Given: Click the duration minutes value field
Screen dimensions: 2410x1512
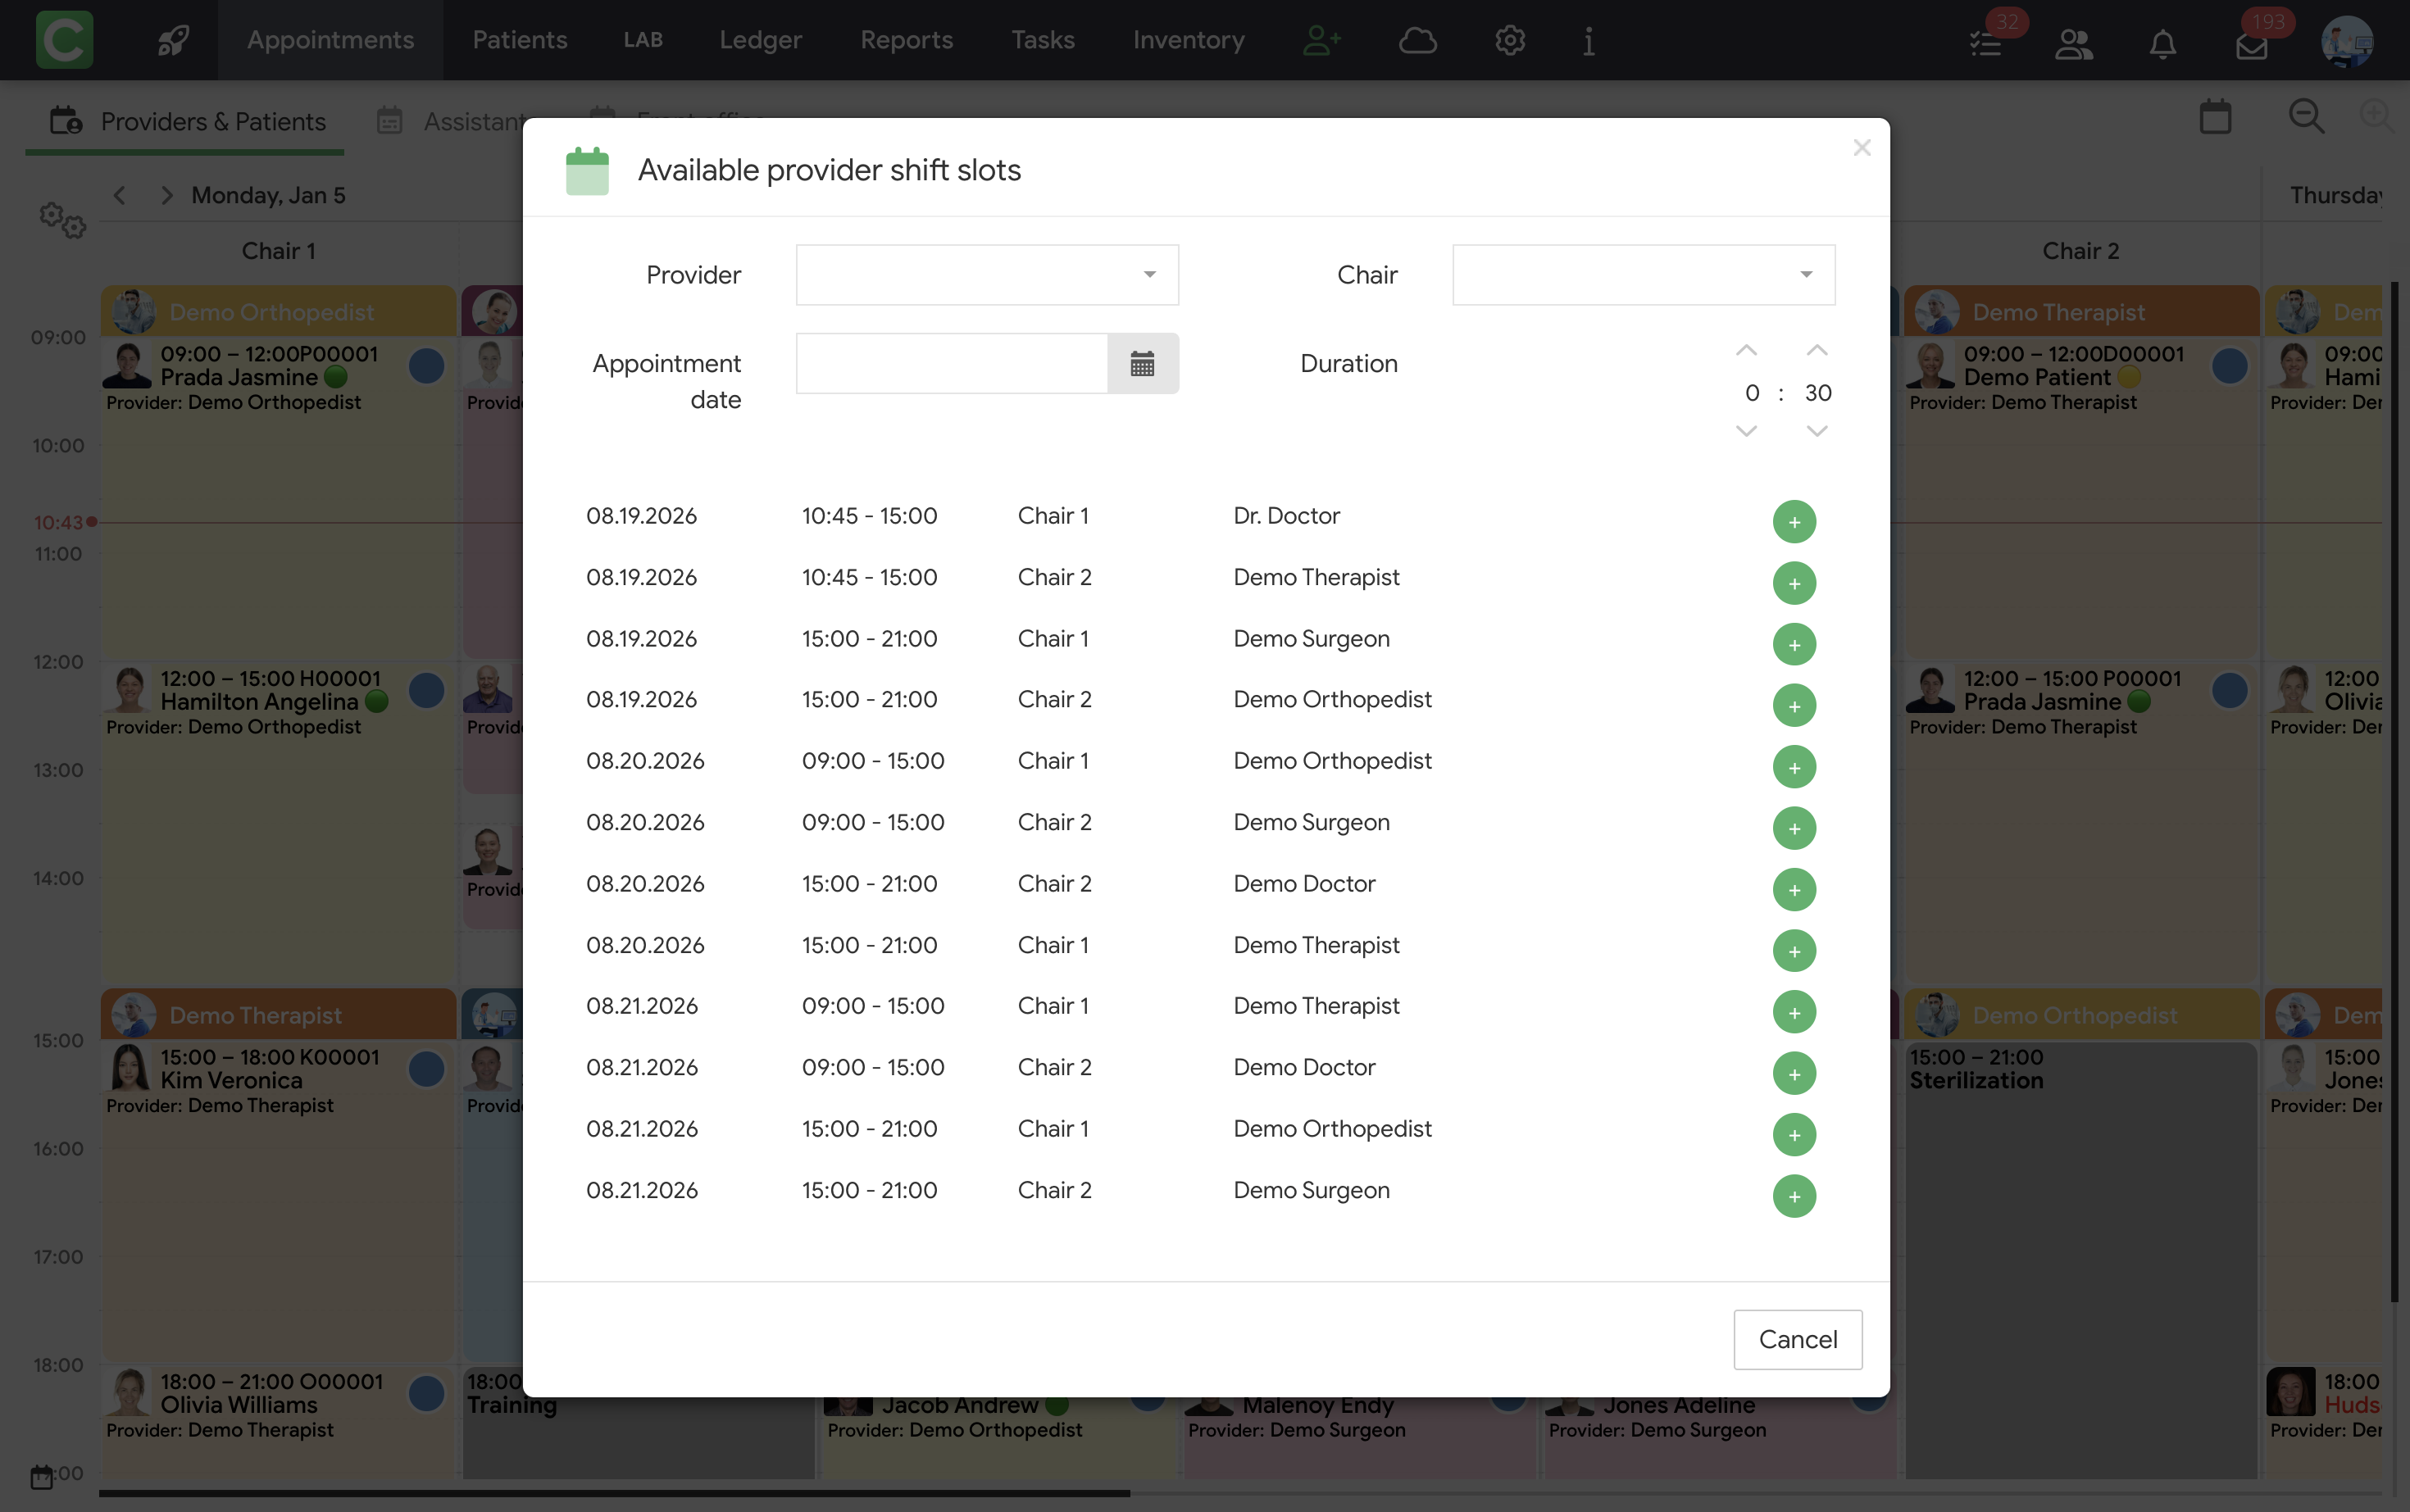Looking at the screenshot, I should click(x=1818, y=393).
